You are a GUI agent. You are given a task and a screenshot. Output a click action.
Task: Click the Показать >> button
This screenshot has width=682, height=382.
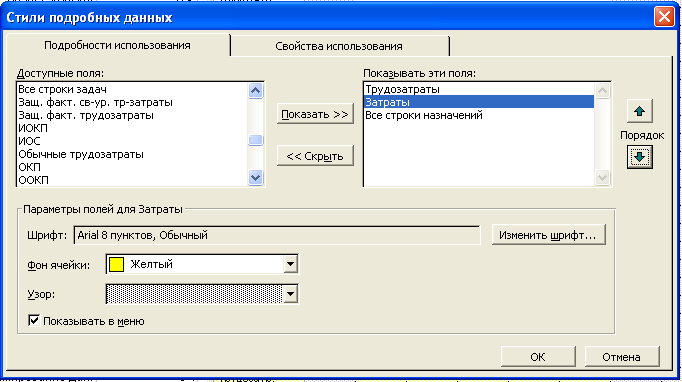[315, 114]
